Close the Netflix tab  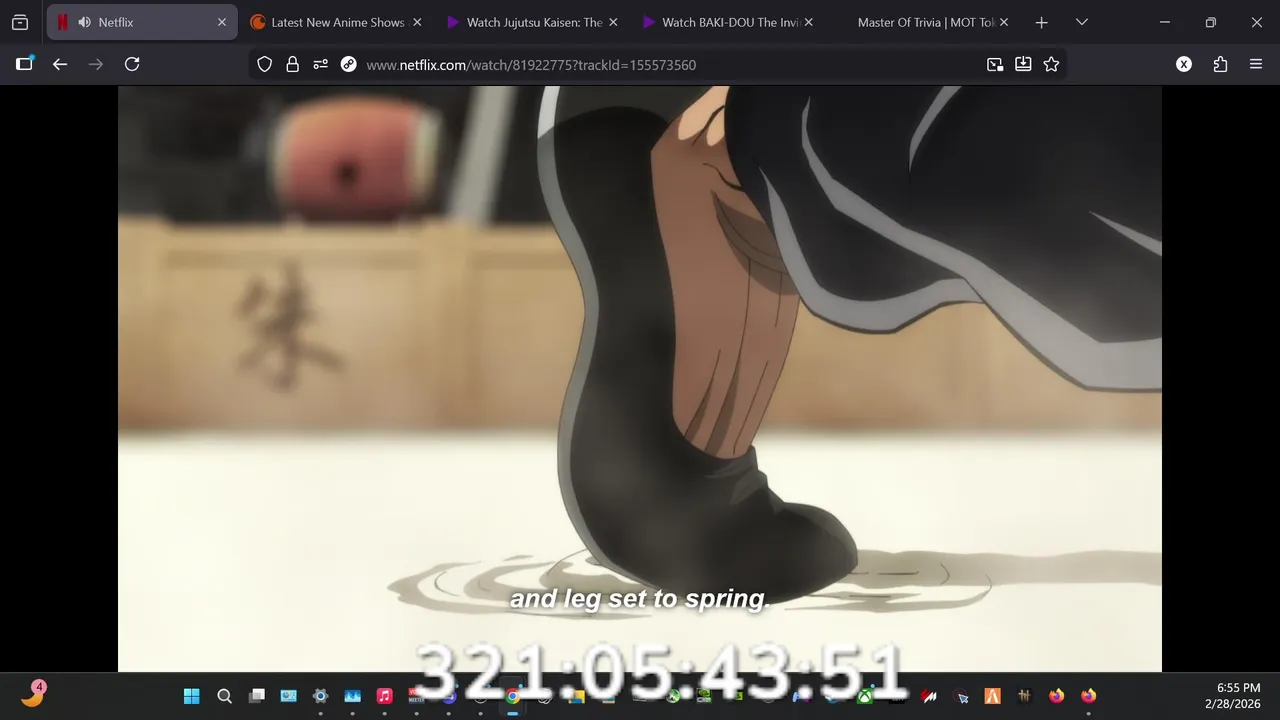tap(222, 22)
